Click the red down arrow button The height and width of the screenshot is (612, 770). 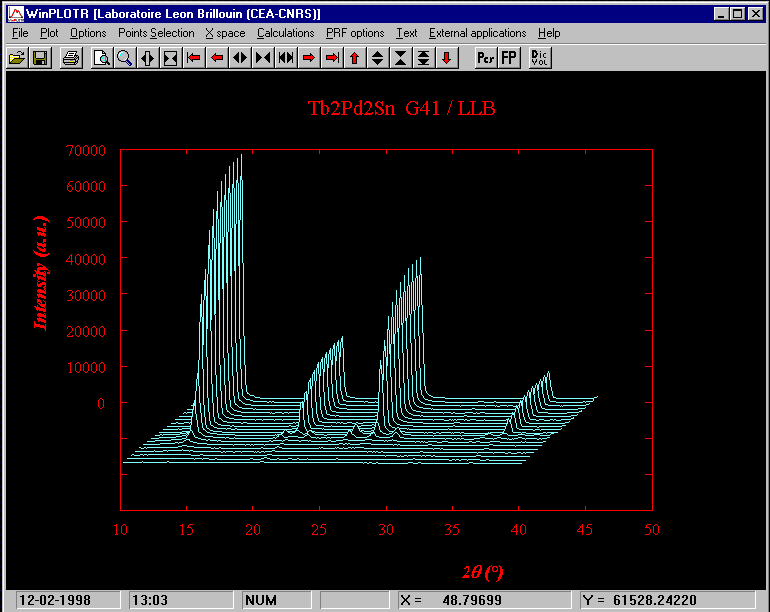[x=447, y=58]
